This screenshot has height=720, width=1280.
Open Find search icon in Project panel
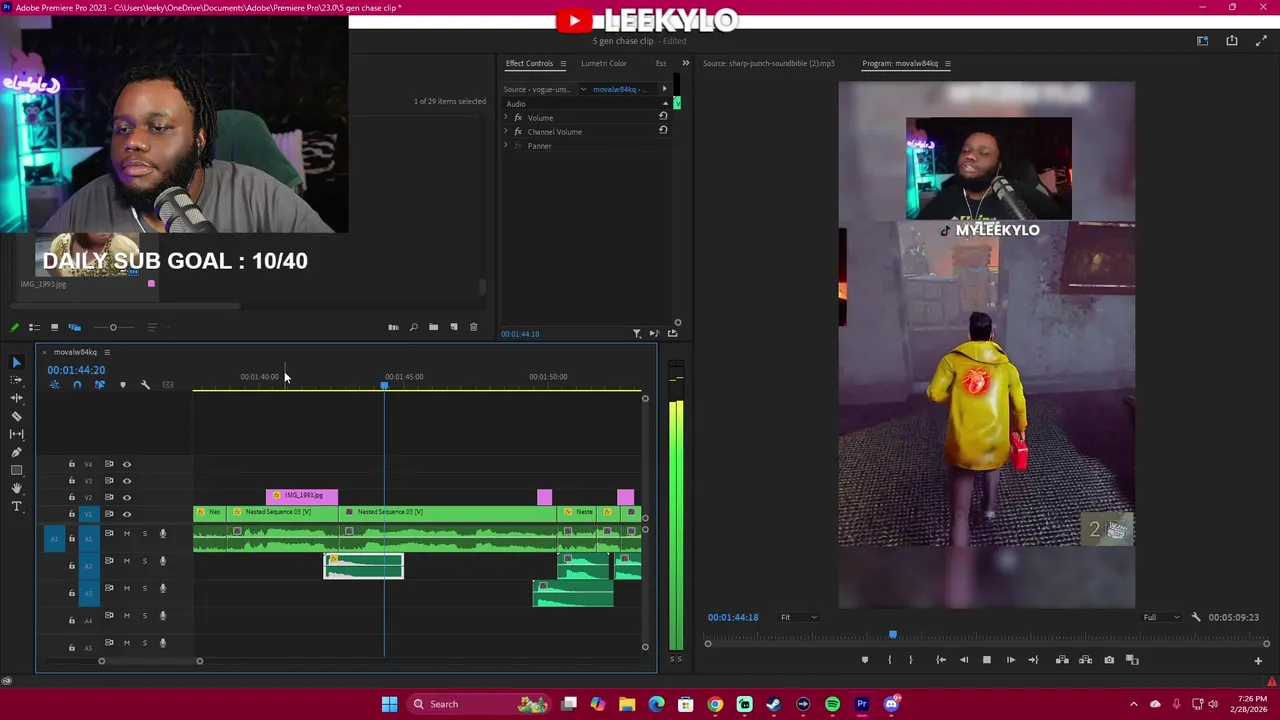413,327
